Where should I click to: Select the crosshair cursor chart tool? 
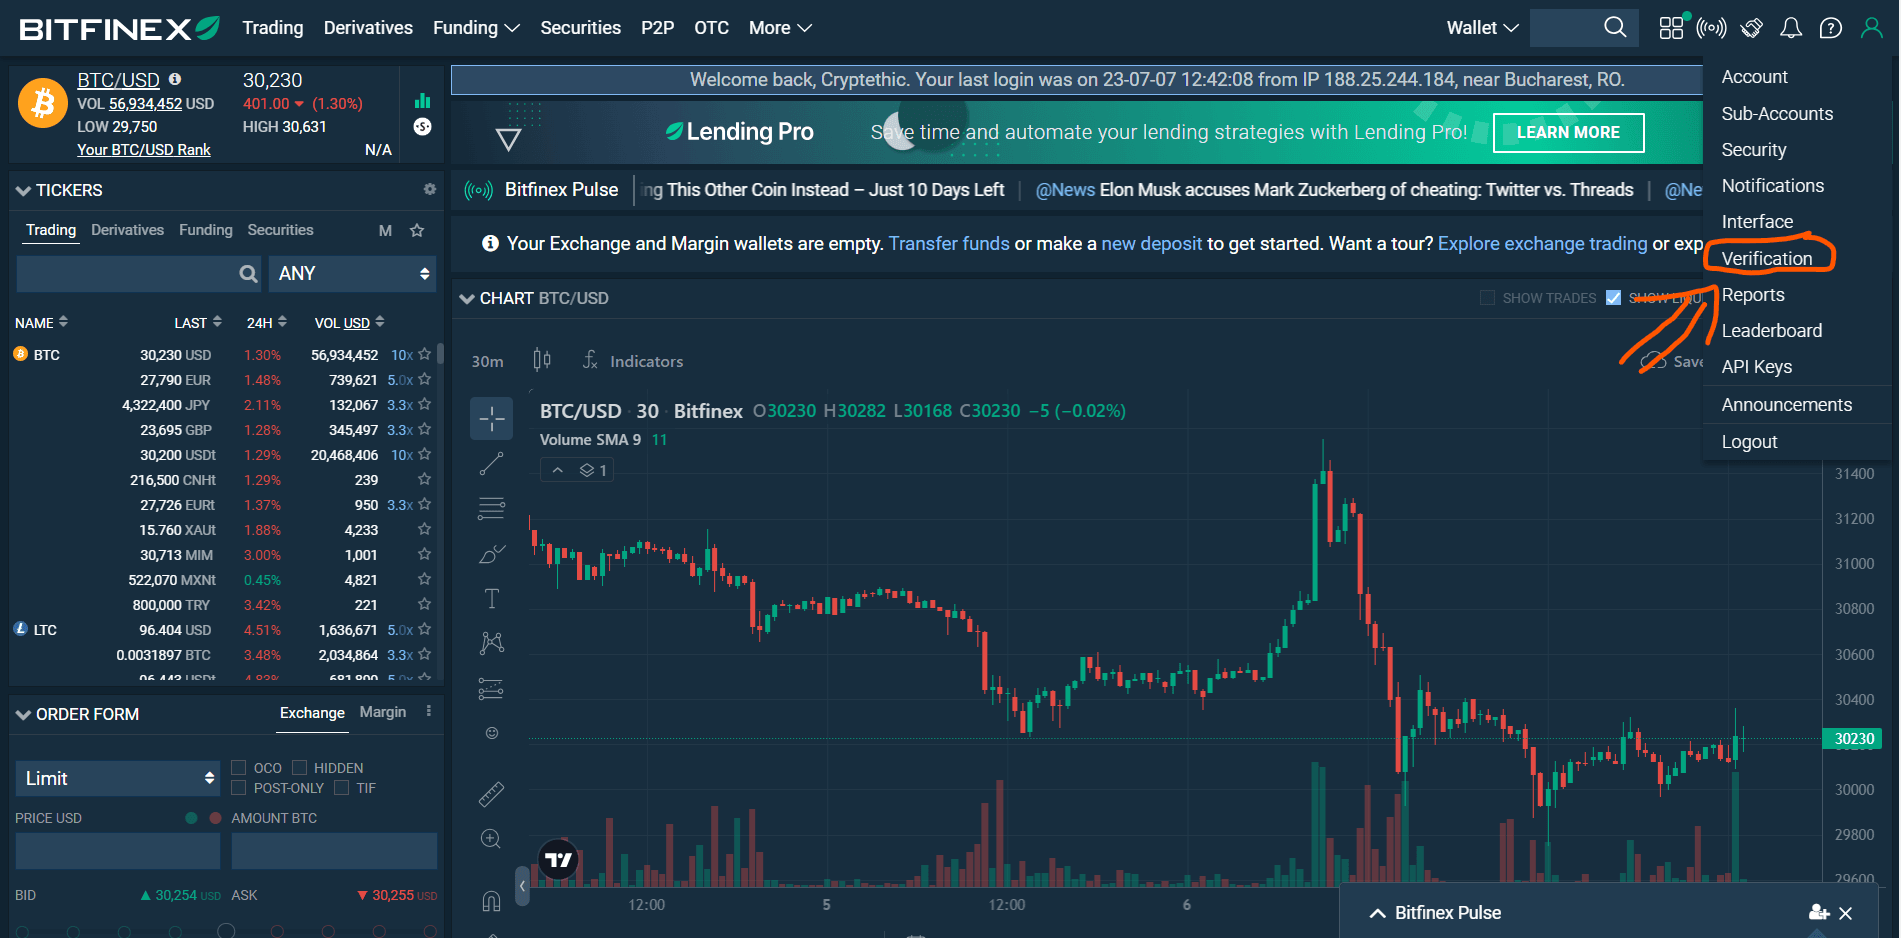(491, 418)
